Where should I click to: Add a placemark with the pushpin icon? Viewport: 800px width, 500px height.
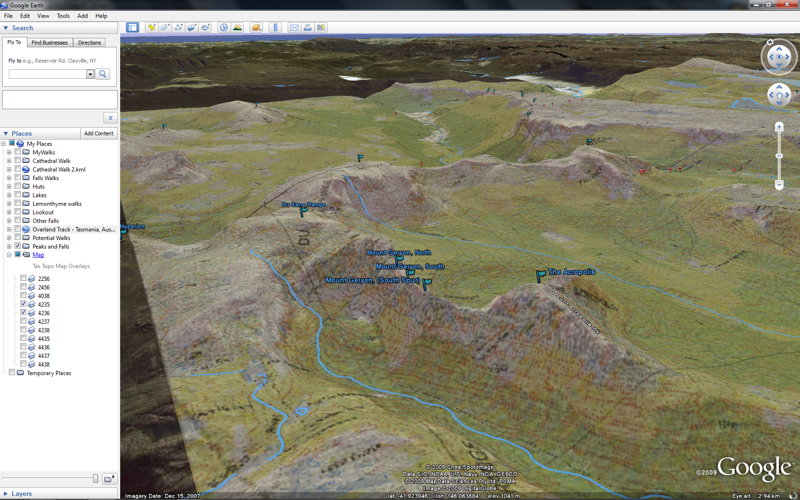point(152,28)
